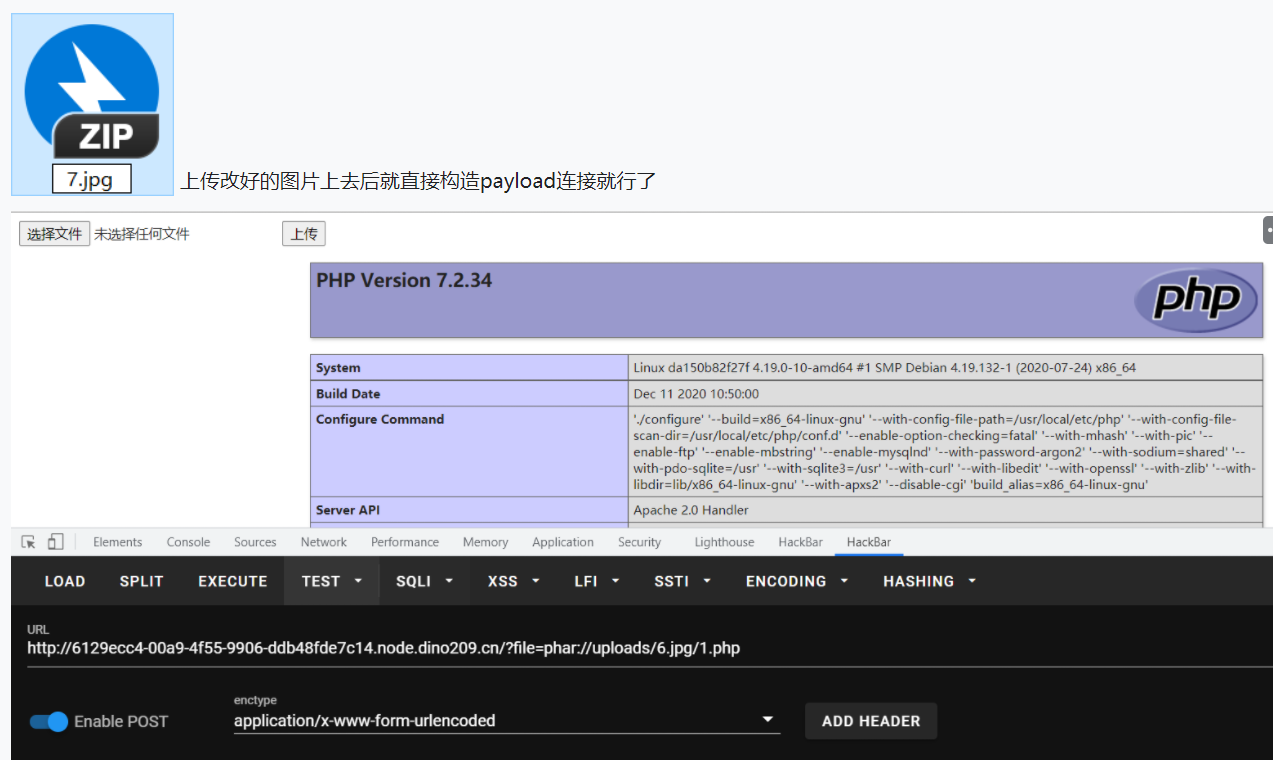The height and width of the screenshot is (760, 1273).
Task: Switch to the Application tab
Action: [x=563, y=542]
